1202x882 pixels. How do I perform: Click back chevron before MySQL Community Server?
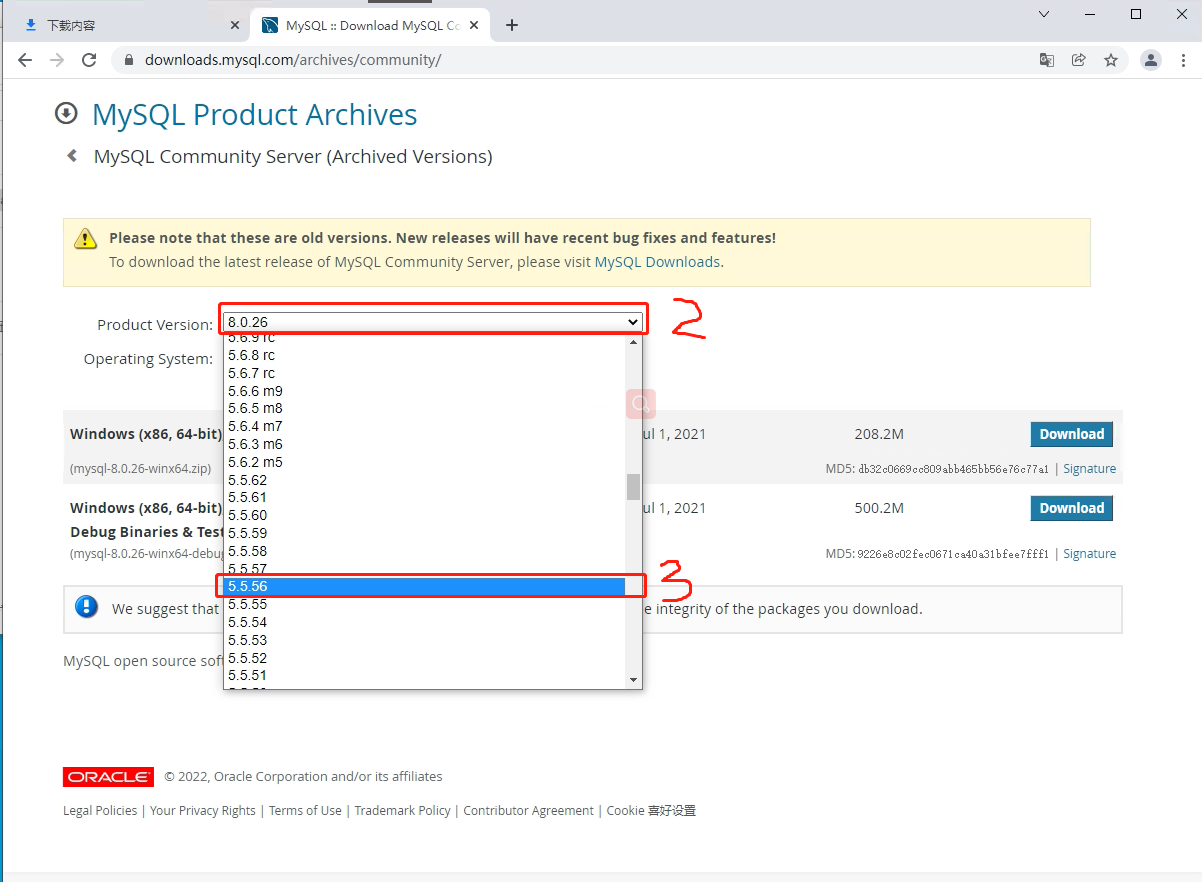pos(72,156)
